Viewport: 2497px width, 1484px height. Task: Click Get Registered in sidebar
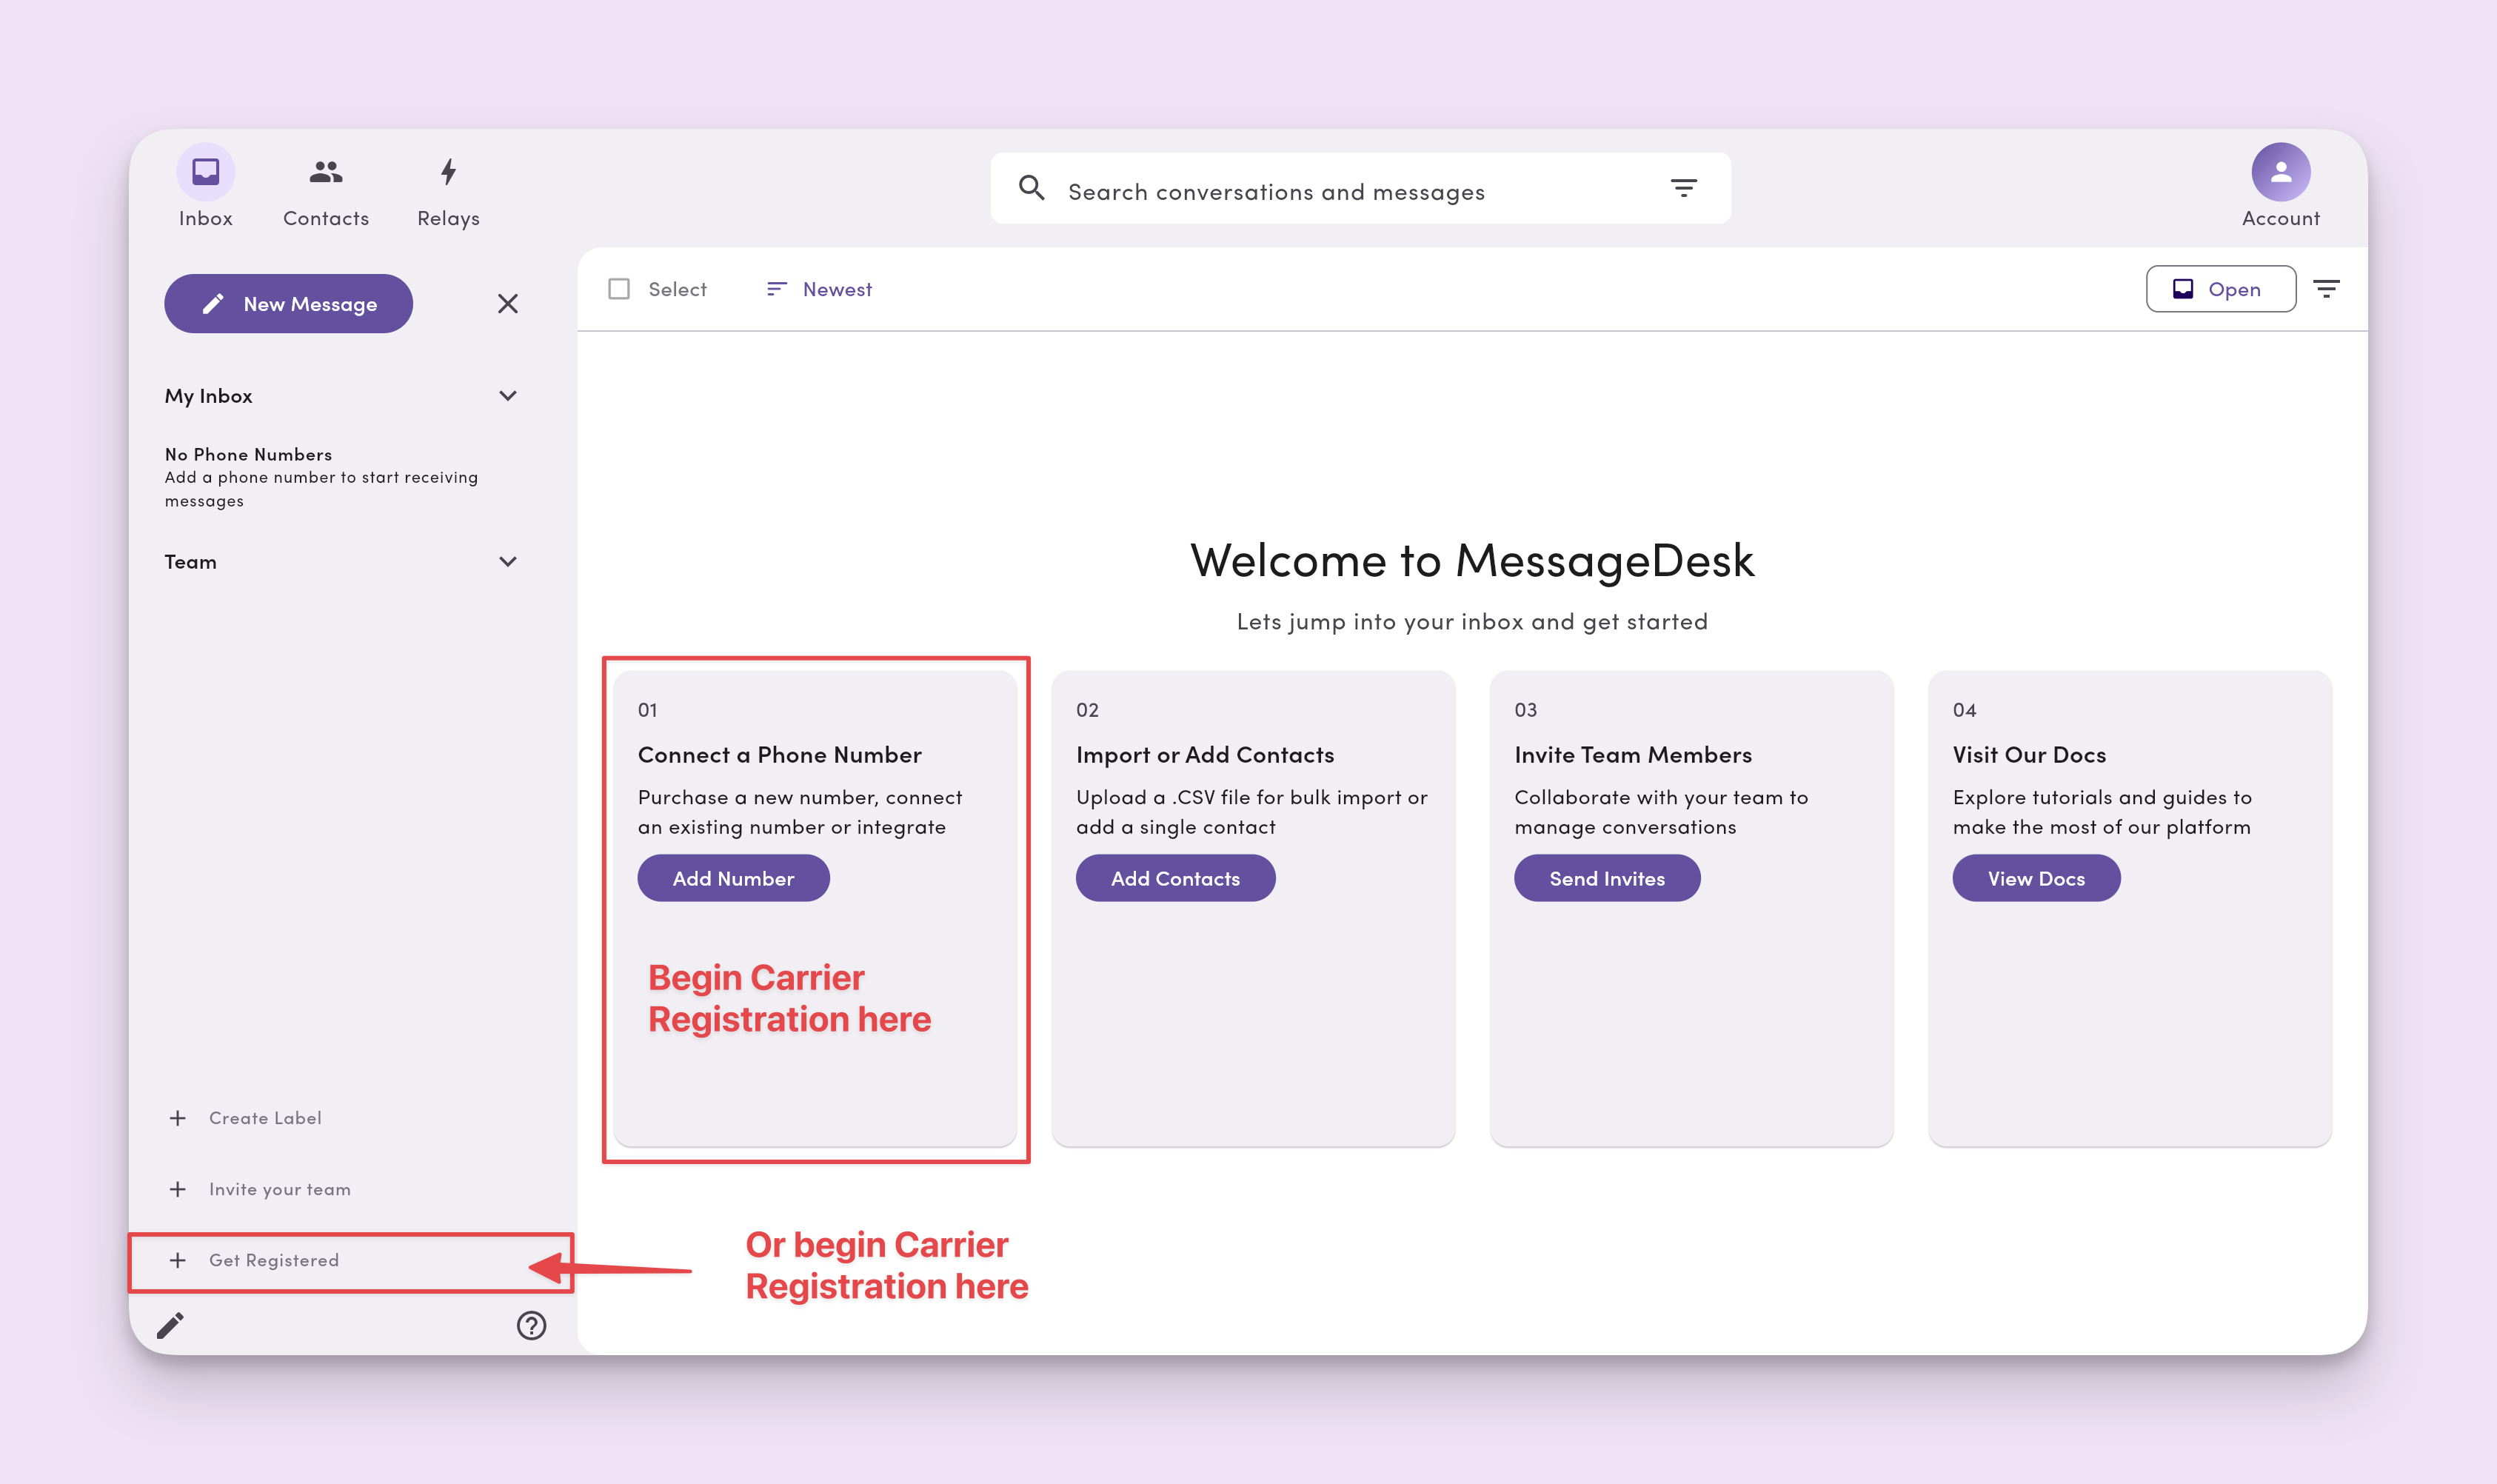tap(273, 1260)
